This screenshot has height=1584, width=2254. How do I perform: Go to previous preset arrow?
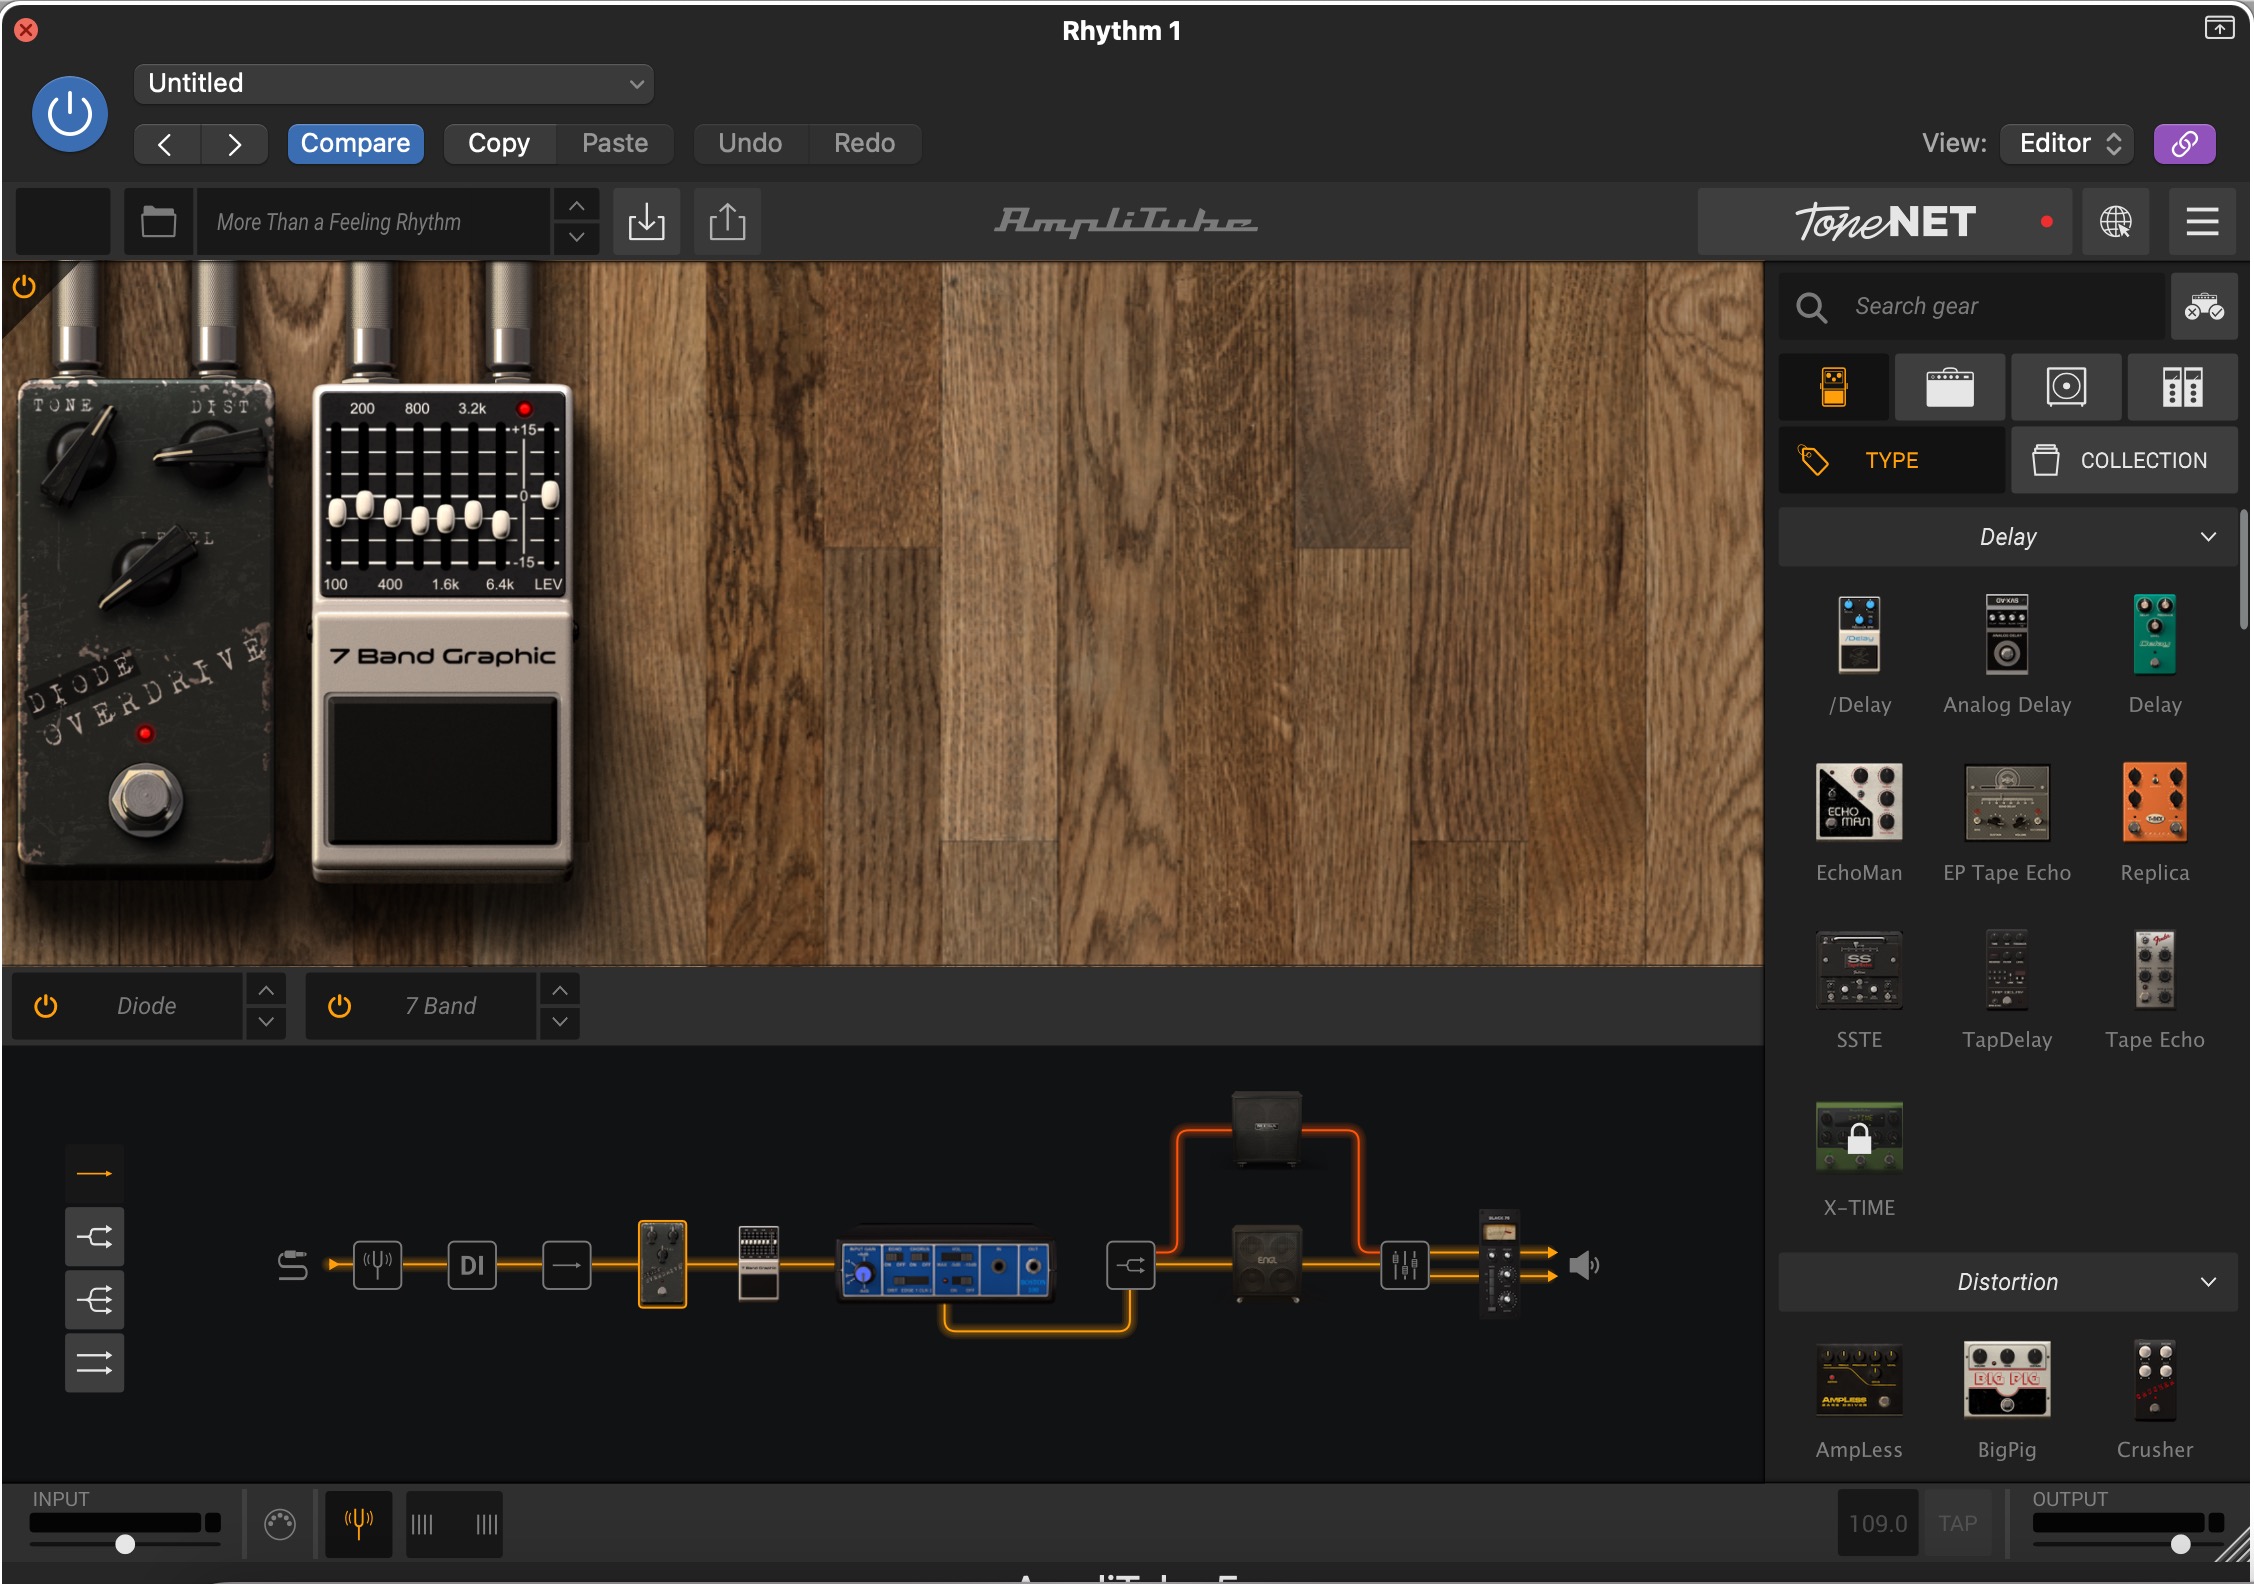(166, 144)
